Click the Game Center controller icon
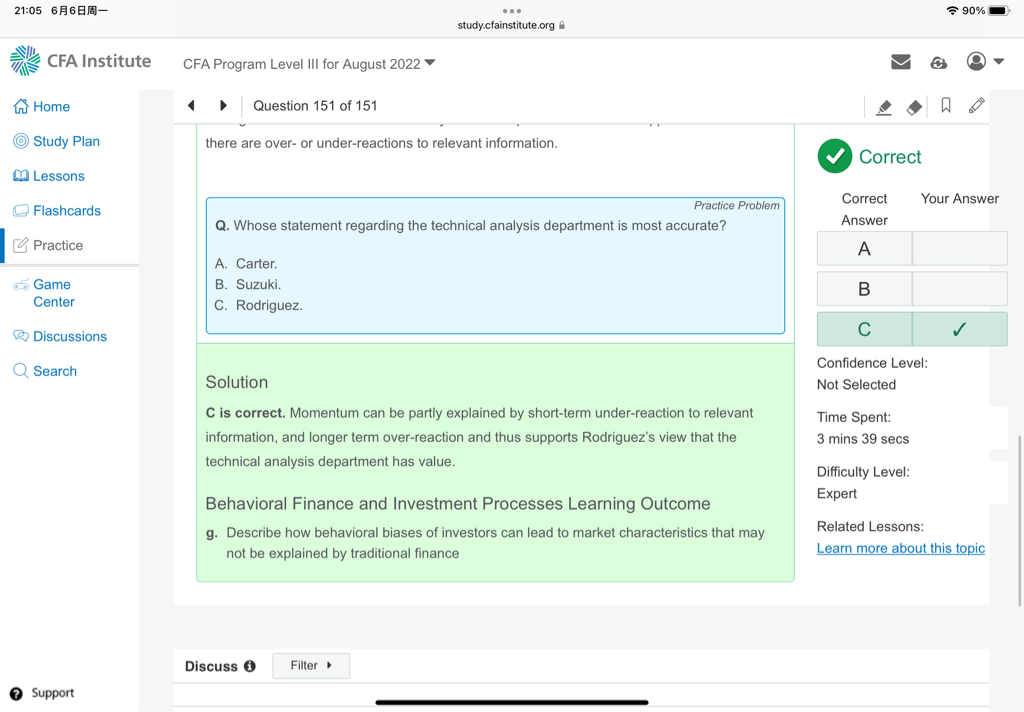Image resolution: width=1024 pixels, height=712 pixels. (x=21, y=285)
